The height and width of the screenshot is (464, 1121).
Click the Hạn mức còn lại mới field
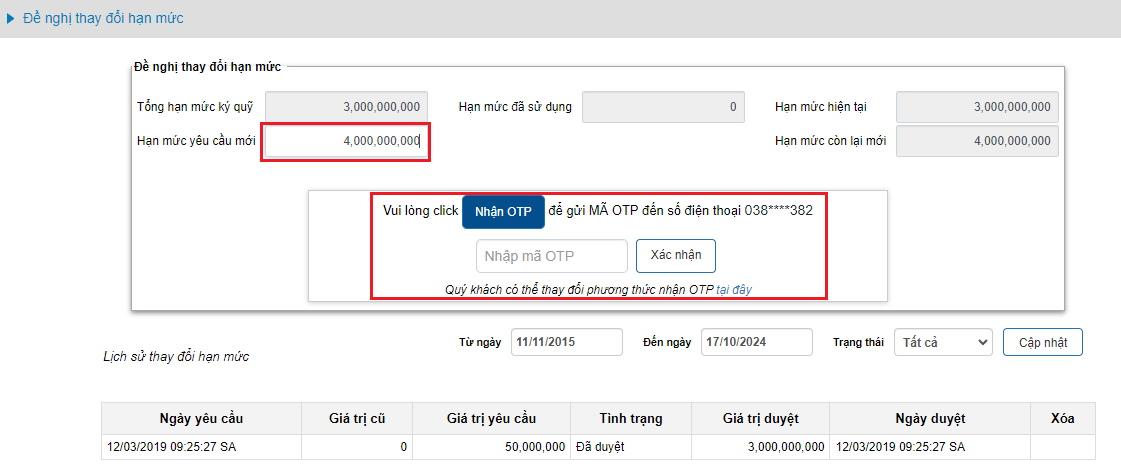[x=977, y=141]
